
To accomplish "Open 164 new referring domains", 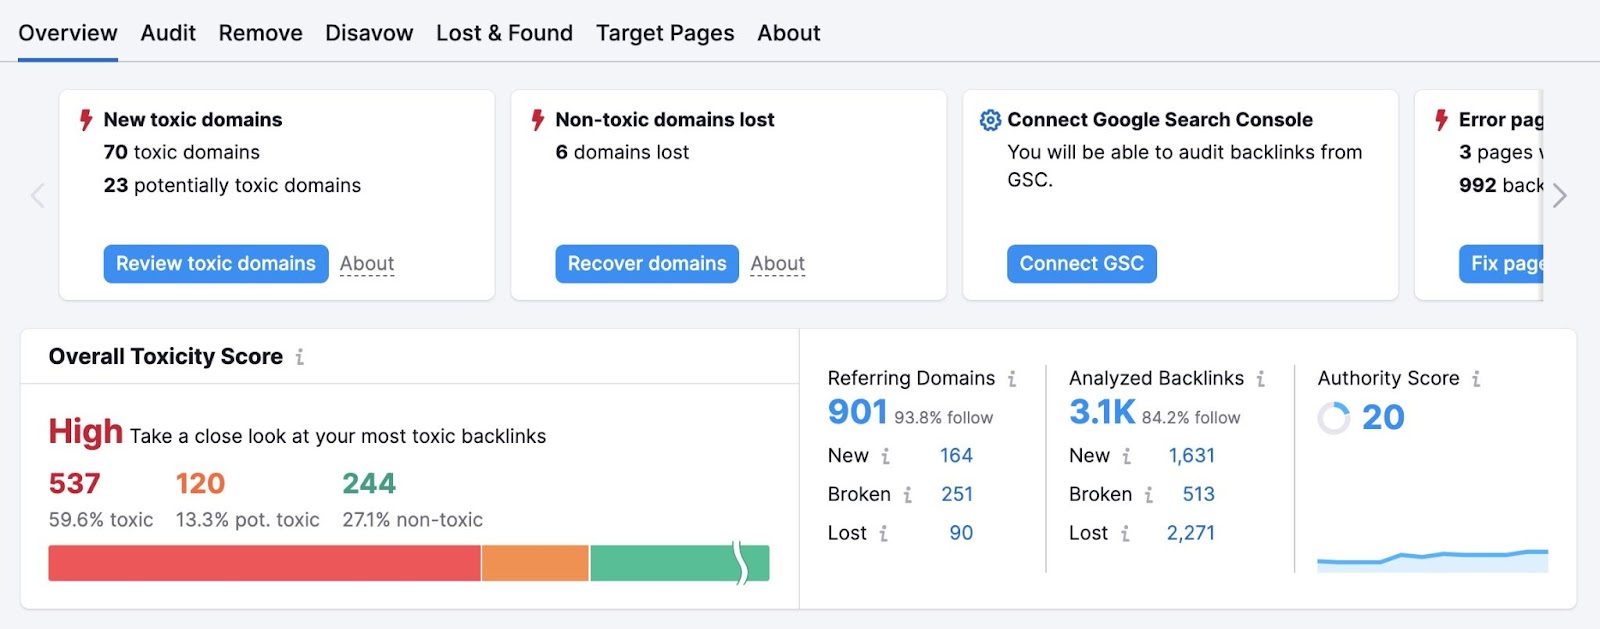I will pyautogui.click(x=956, y=456).
